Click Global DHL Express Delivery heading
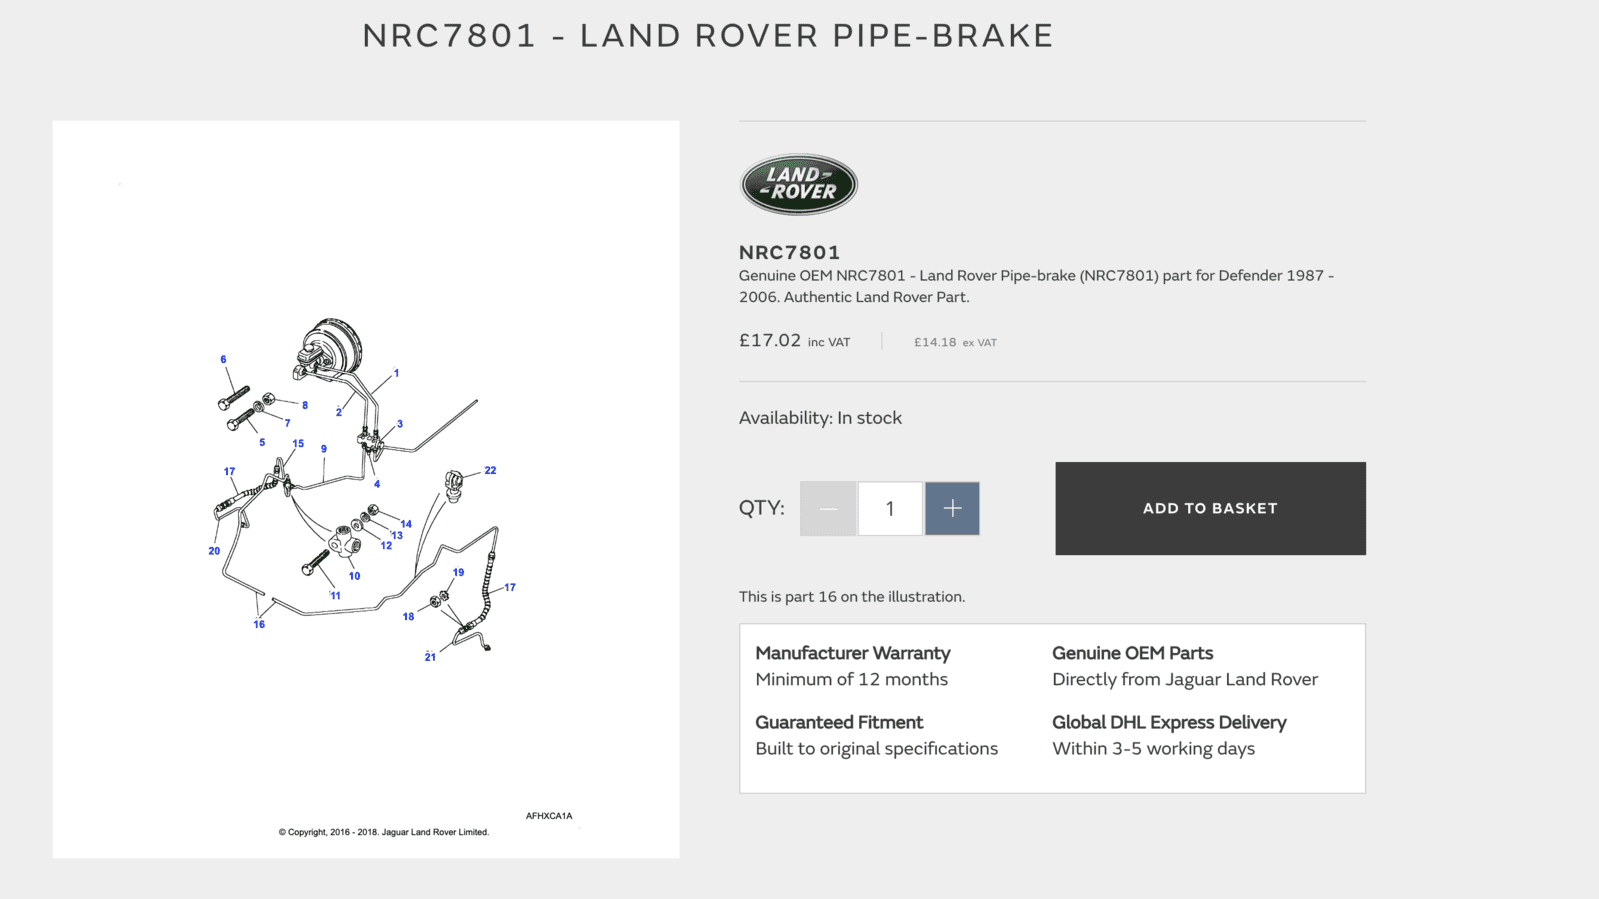Image resolution: width=1599 pixels, height=899 pixels. point(1169,722)
